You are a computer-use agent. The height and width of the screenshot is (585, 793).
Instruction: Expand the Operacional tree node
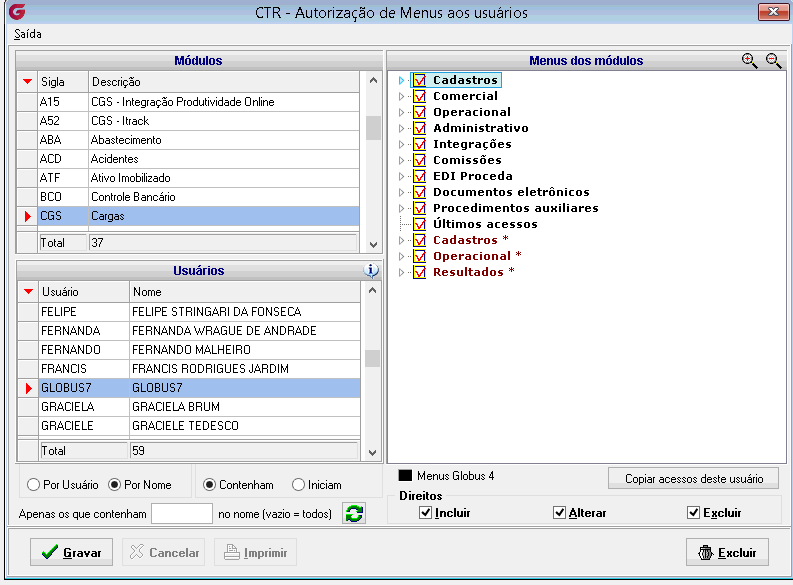coord(402,112)
